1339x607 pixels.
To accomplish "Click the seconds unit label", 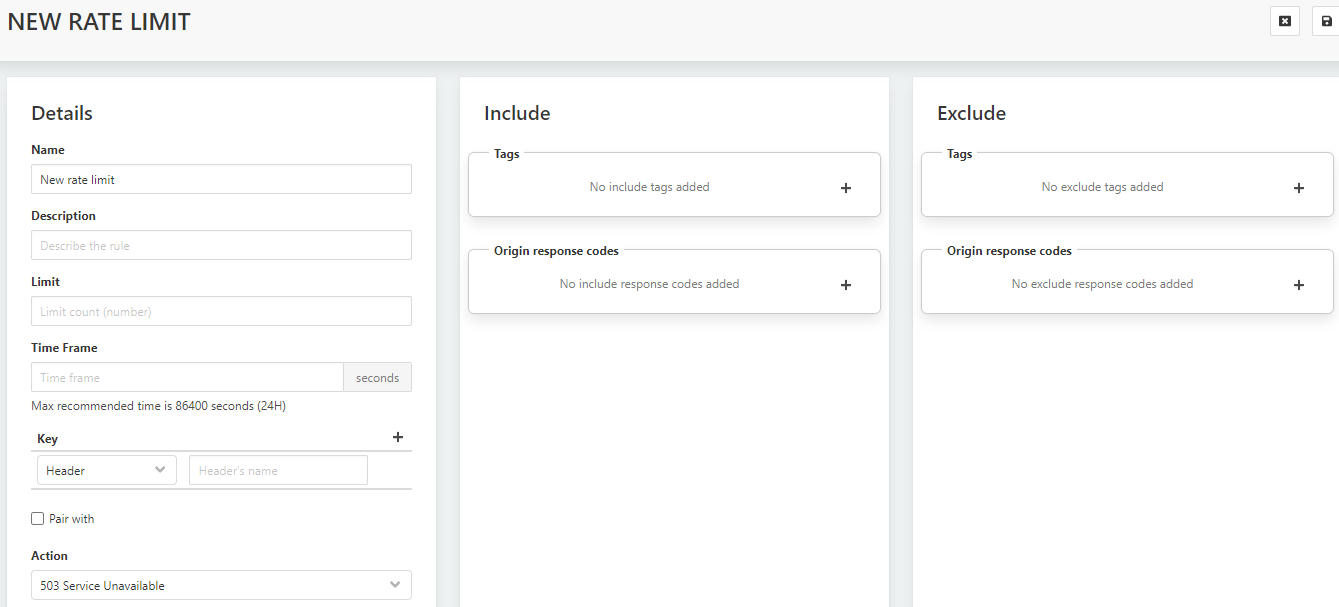I will tap(377, 378).
